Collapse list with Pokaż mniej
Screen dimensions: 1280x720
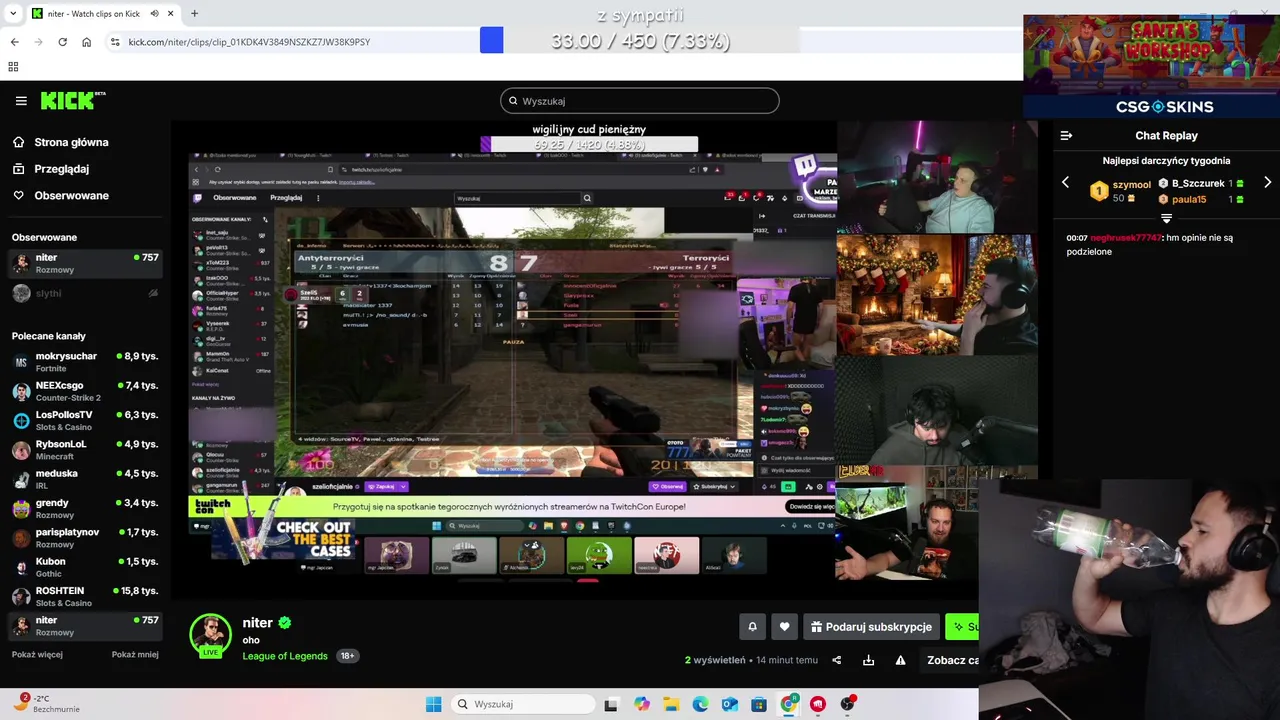pos(135,655)
